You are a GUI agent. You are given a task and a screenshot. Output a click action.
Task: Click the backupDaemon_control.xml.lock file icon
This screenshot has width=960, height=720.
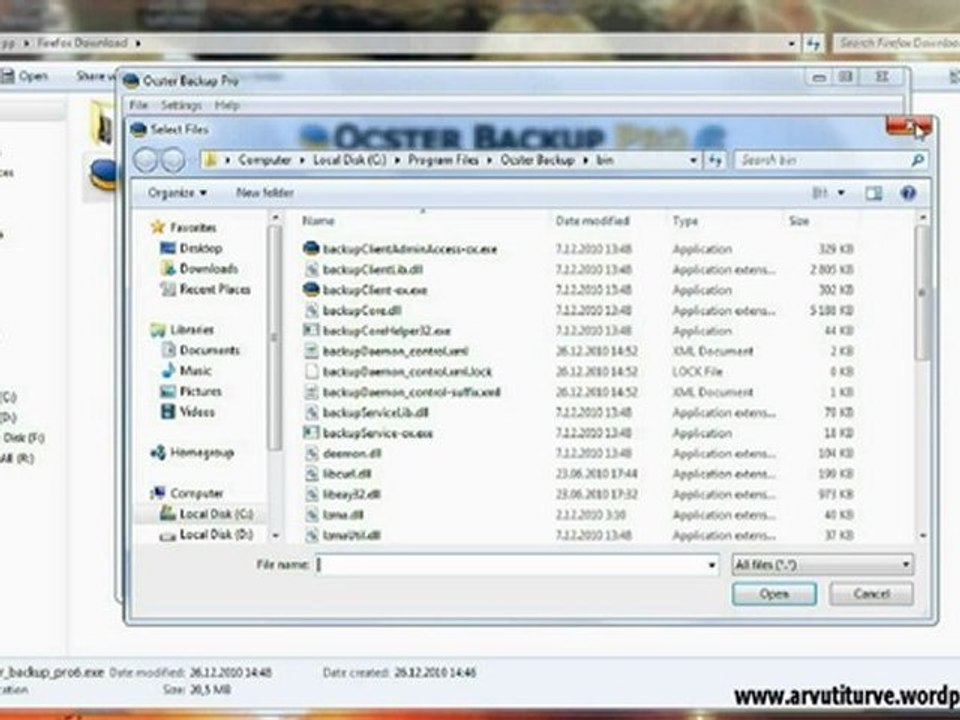312,372
